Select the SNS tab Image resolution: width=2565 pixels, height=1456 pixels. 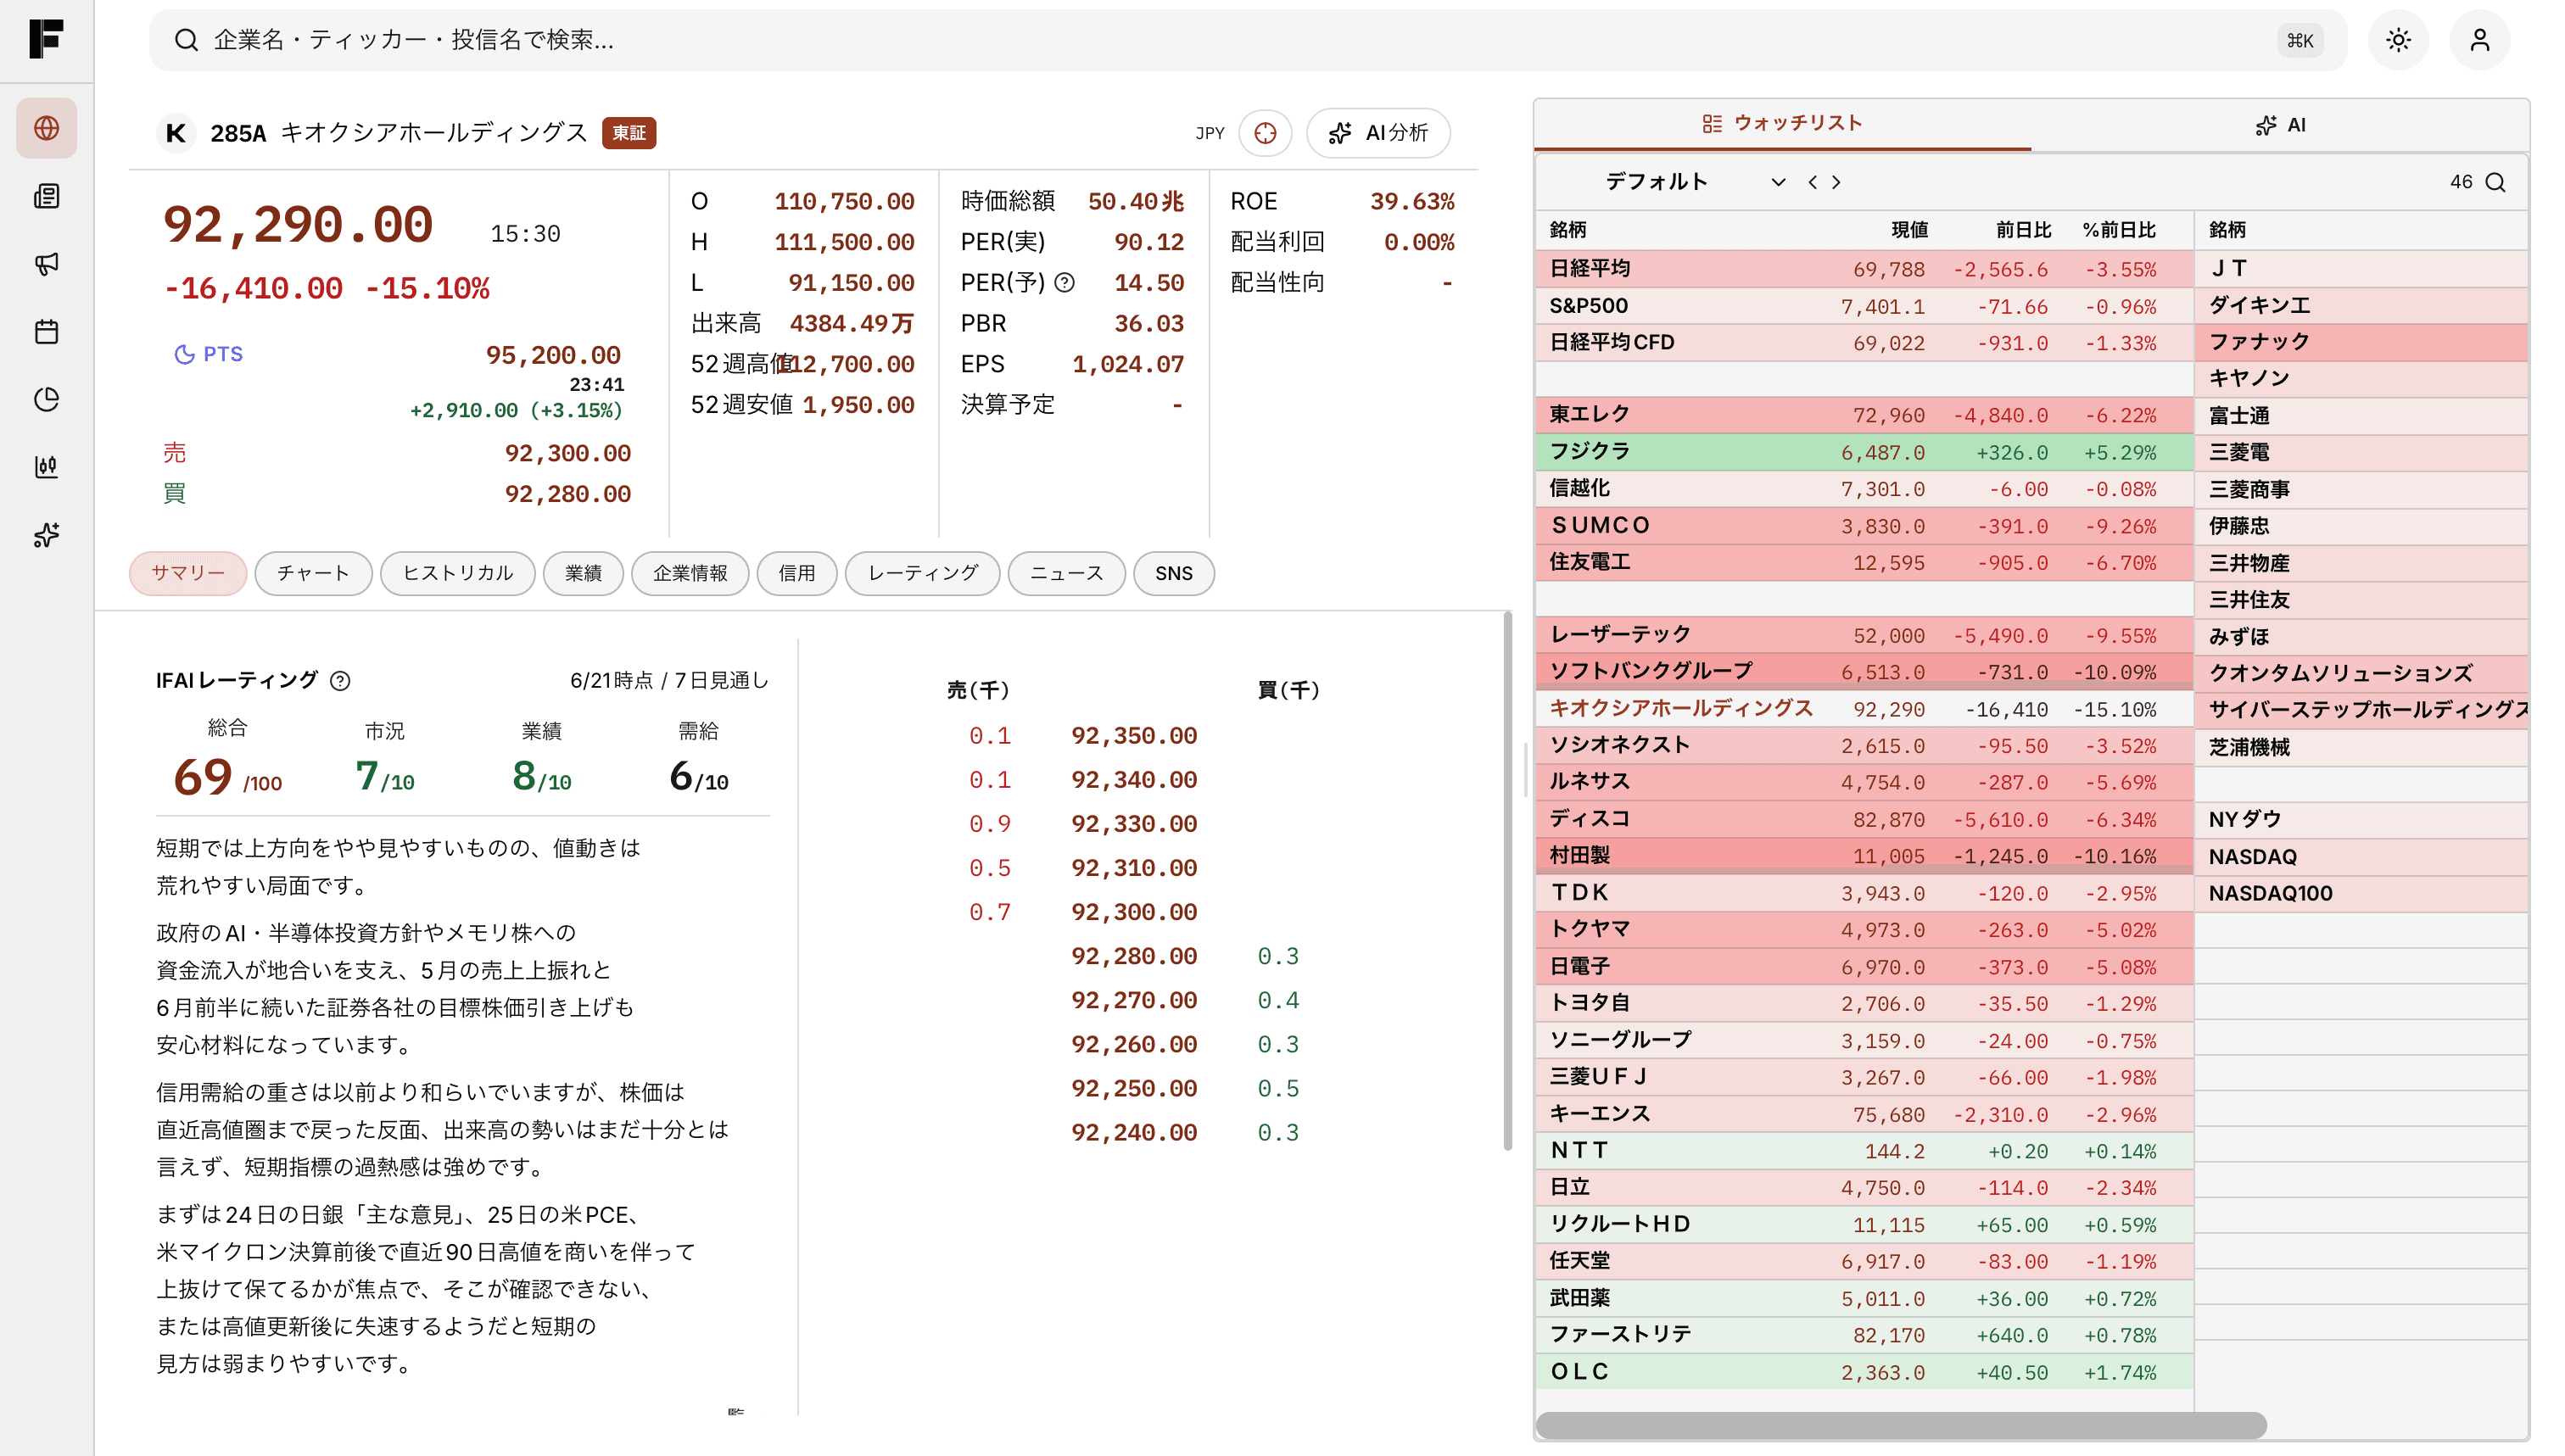pos(1174,573)
